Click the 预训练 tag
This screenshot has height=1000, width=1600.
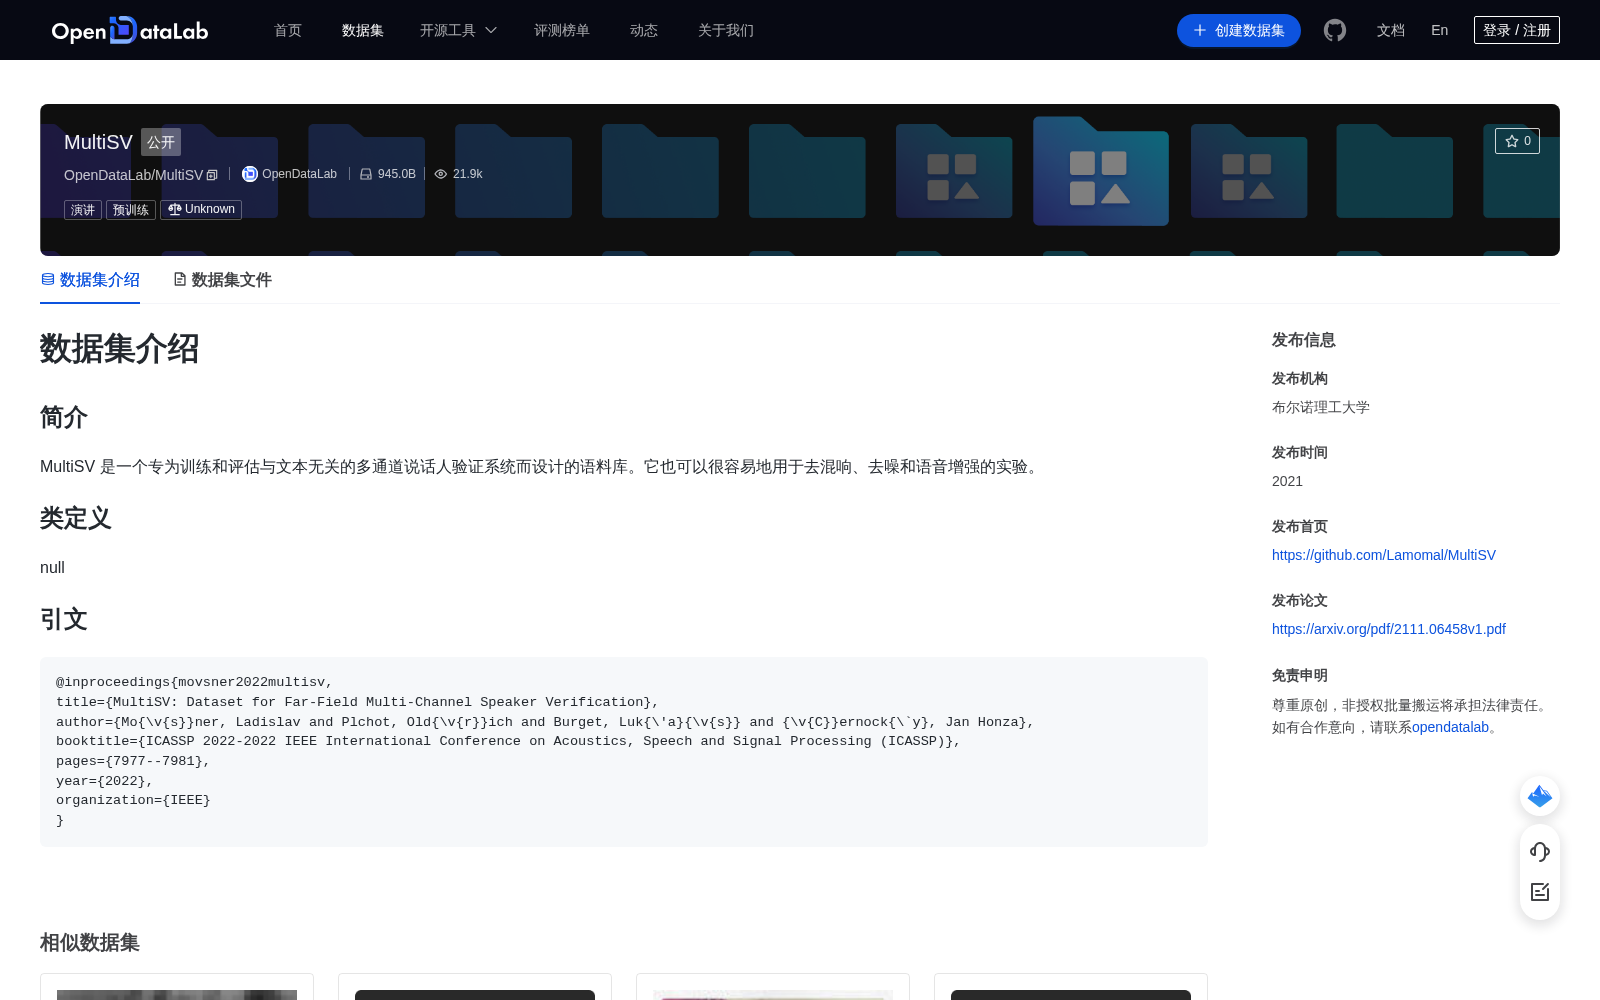pyautogui.click(x=131, y=210)
